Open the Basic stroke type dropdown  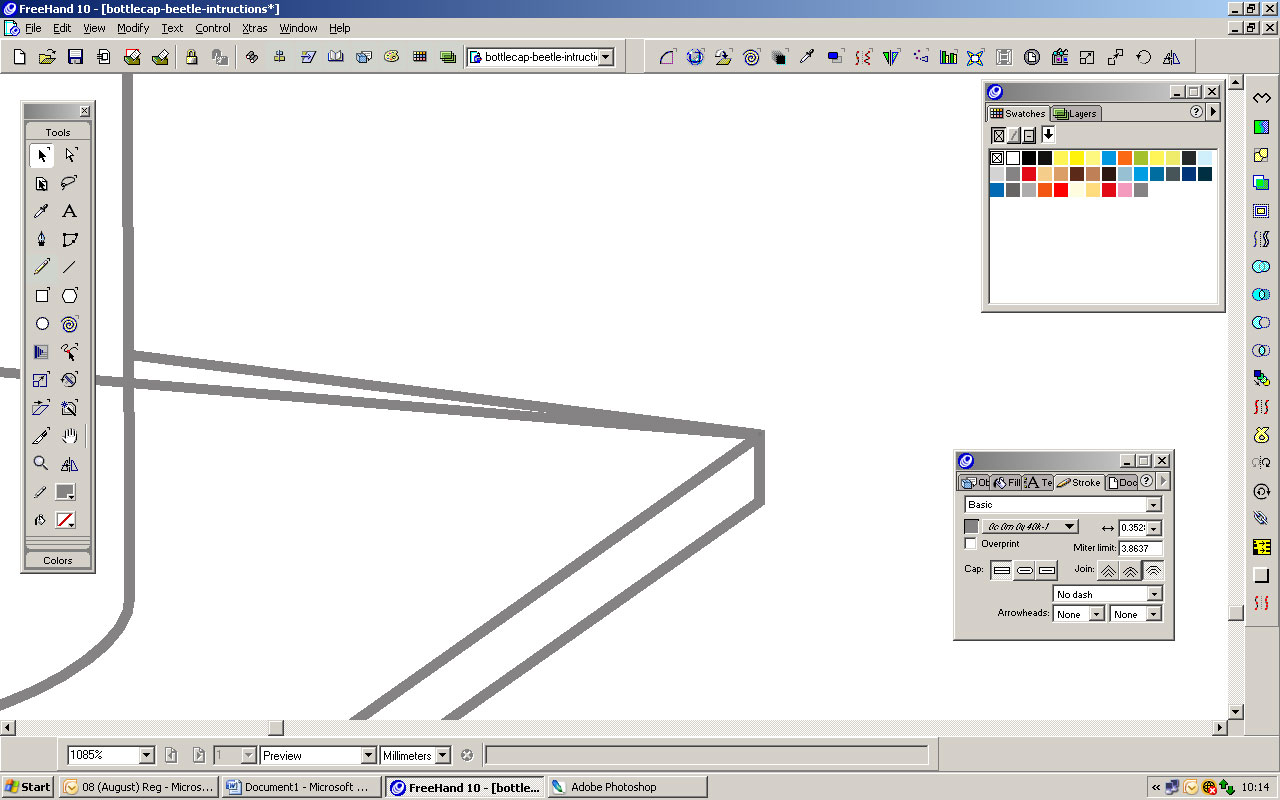click(1155, 504)
